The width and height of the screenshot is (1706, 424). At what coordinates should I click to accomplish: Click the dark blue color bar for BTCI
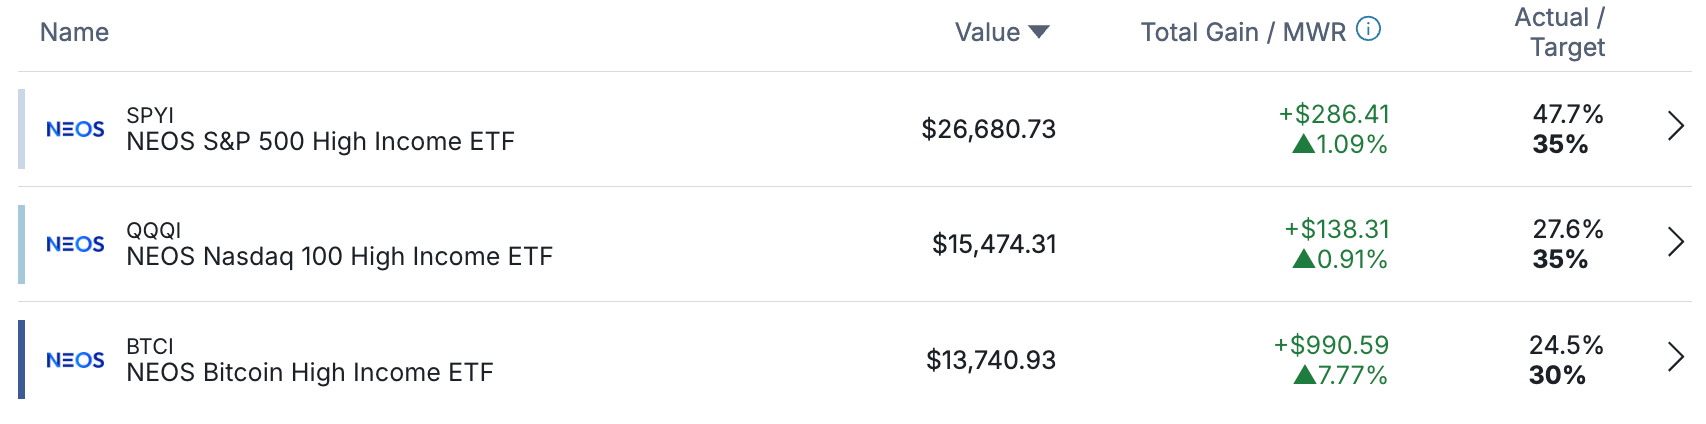21,359
